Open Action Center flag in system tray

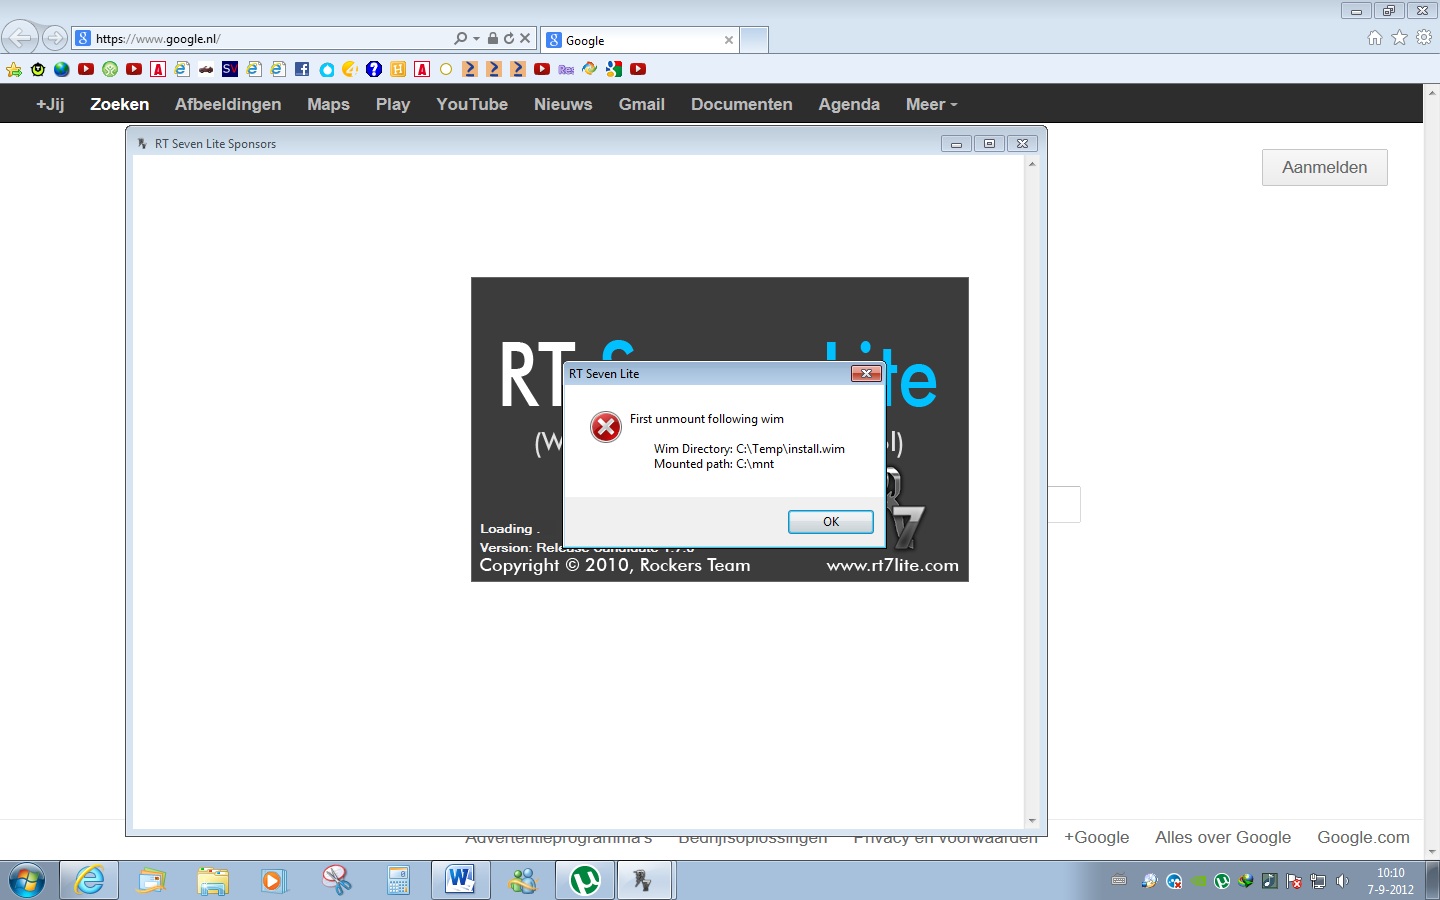point(1294,881)
